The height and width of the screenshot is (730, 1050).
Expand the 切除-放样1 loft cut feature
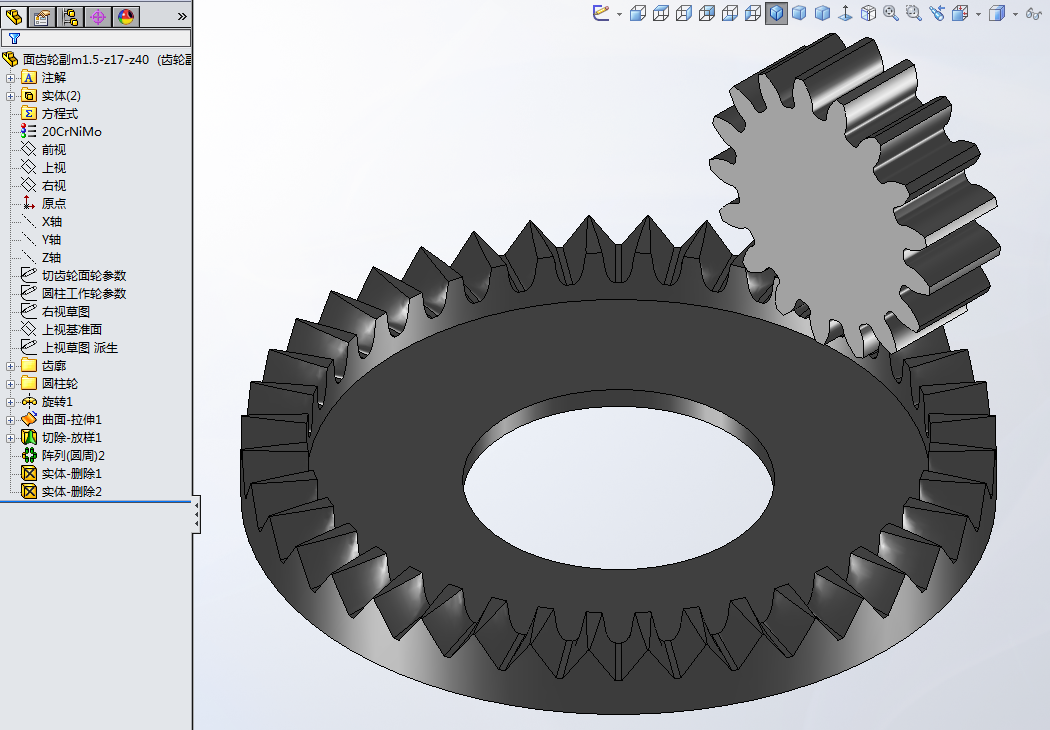coord(10,439)
